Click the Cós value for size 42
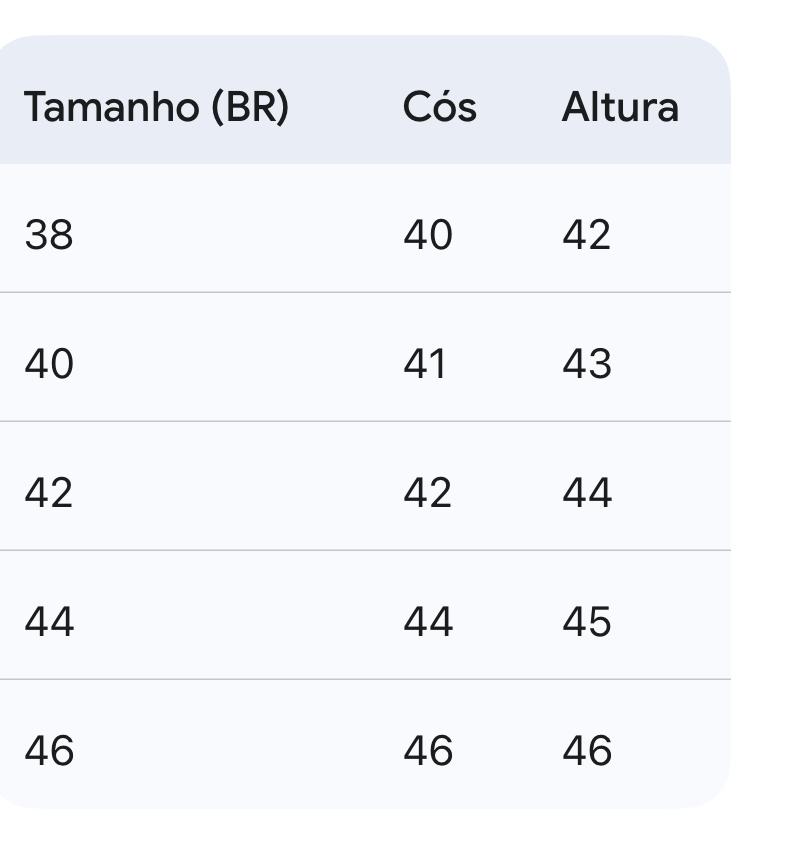Image resolution: width=798 pixels, height=857 pixels. click(428, 493)
